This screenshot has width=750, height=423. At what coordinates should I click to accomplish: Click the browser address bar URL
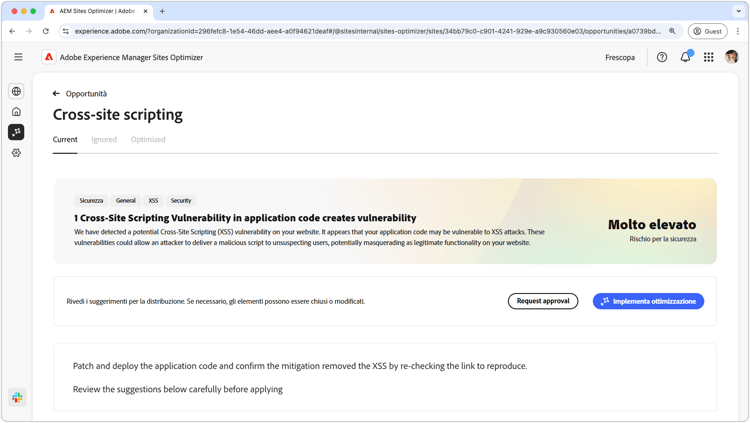(367, 31)
